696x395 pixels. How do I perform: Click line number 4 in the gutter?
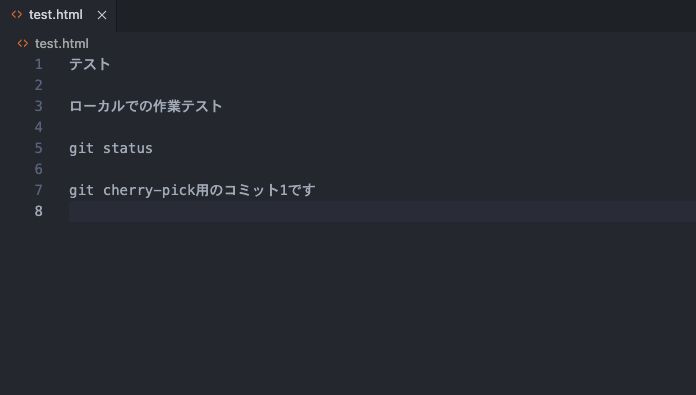39,127
